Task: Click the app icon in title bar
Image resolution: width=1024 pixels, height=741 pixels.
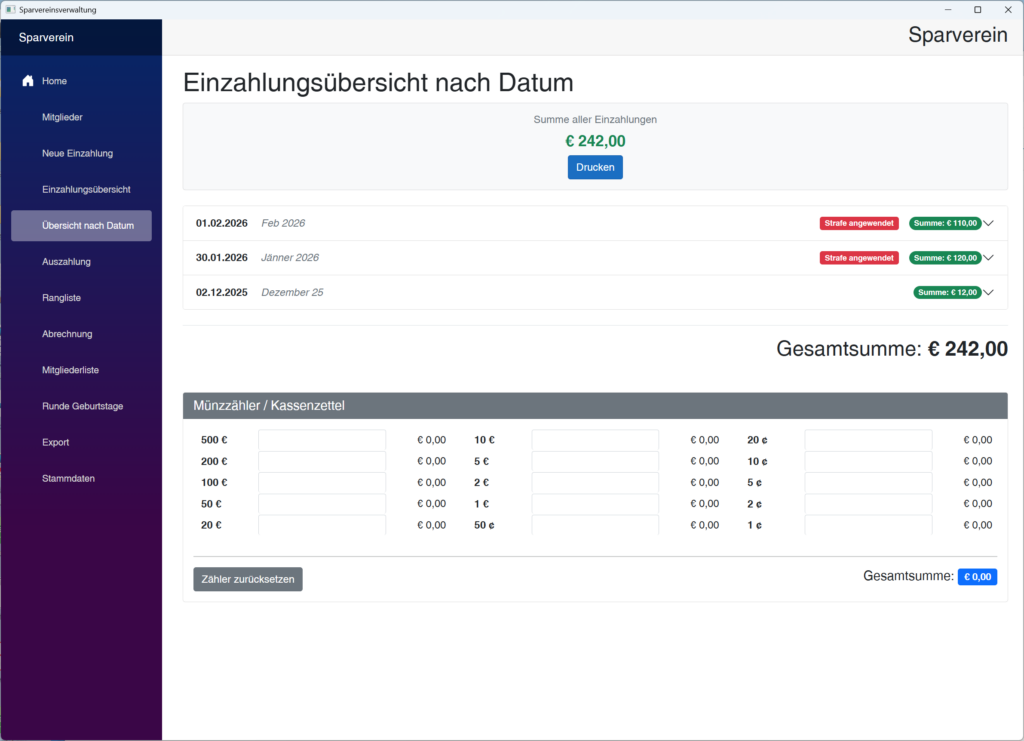Action: coord(10,9)
